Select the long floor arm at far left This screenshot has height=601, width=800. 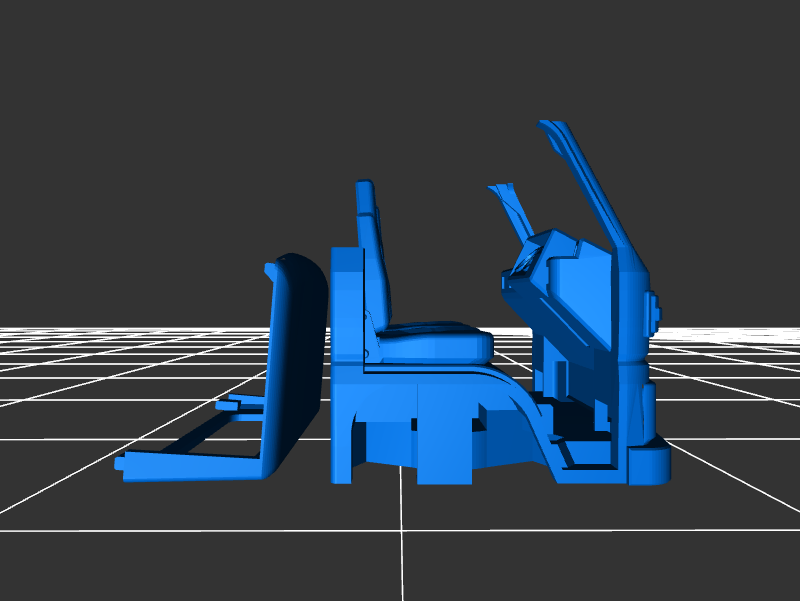click(190, 462)
